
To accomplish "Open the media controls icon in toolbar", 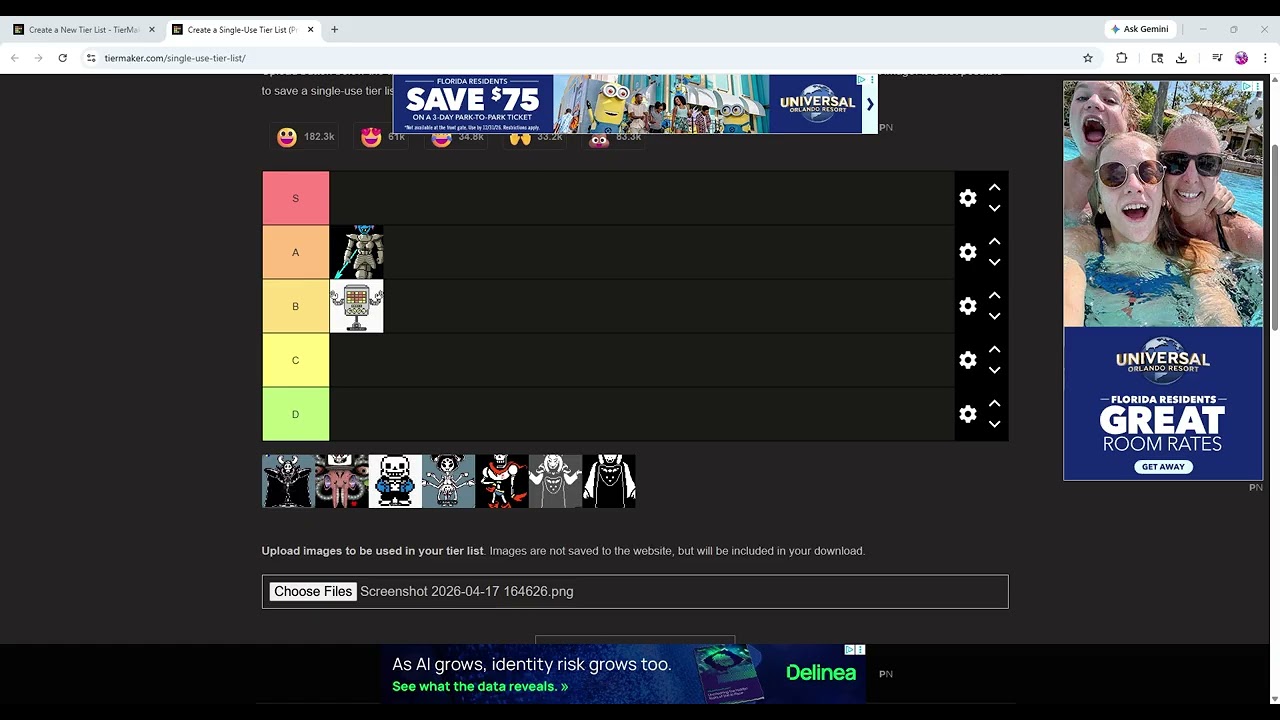I will [x=1217, y=58].
